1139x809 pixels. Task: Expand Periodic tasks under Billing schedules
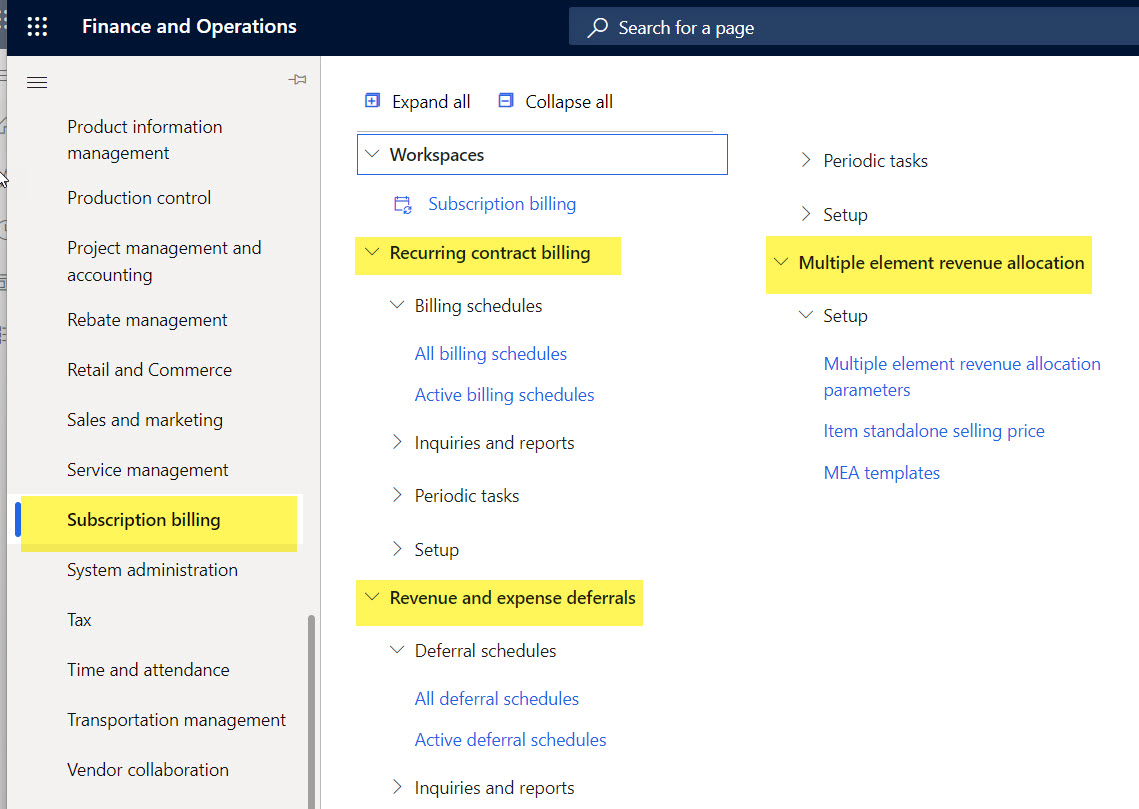(398, 495)
